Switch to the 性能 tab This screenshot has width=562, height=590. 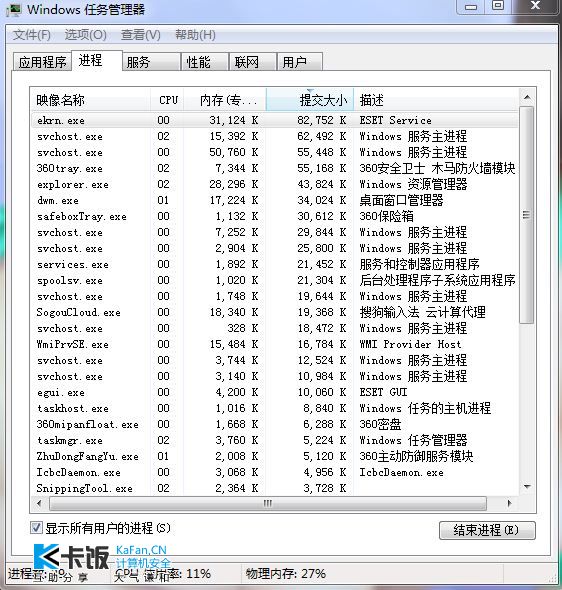(x=205, y=62)
